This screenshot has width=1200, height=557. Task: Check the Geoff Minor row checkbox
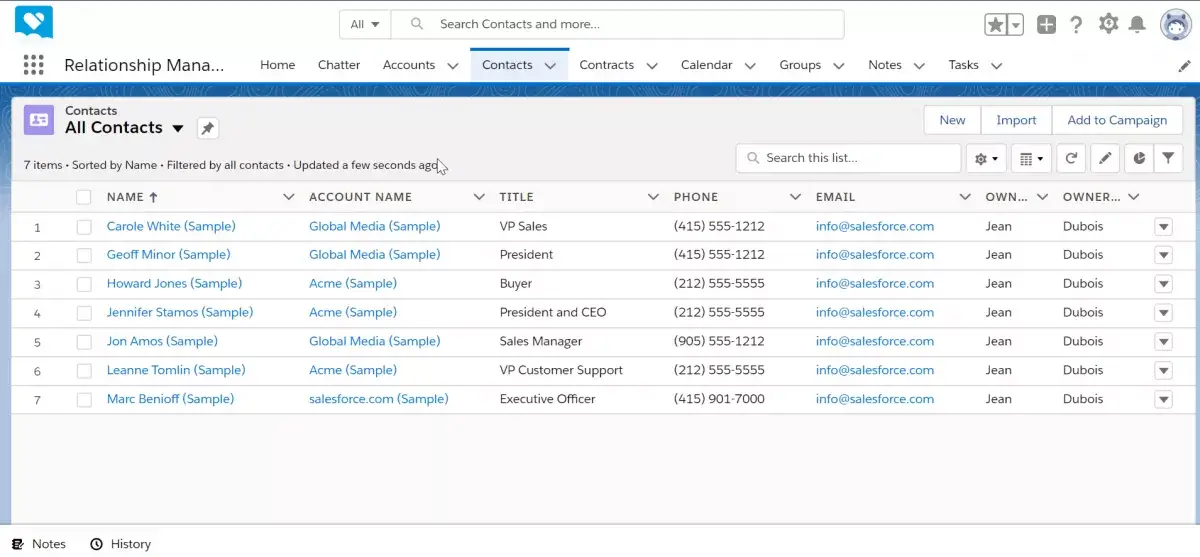coord(84,255)
